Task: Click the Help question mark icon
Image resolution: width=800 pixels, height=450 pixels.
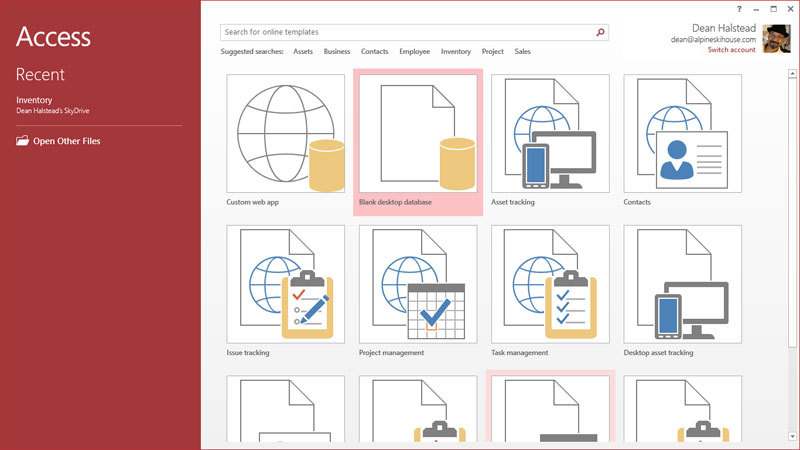Action: pyautogui.click(x=739, y=8)
